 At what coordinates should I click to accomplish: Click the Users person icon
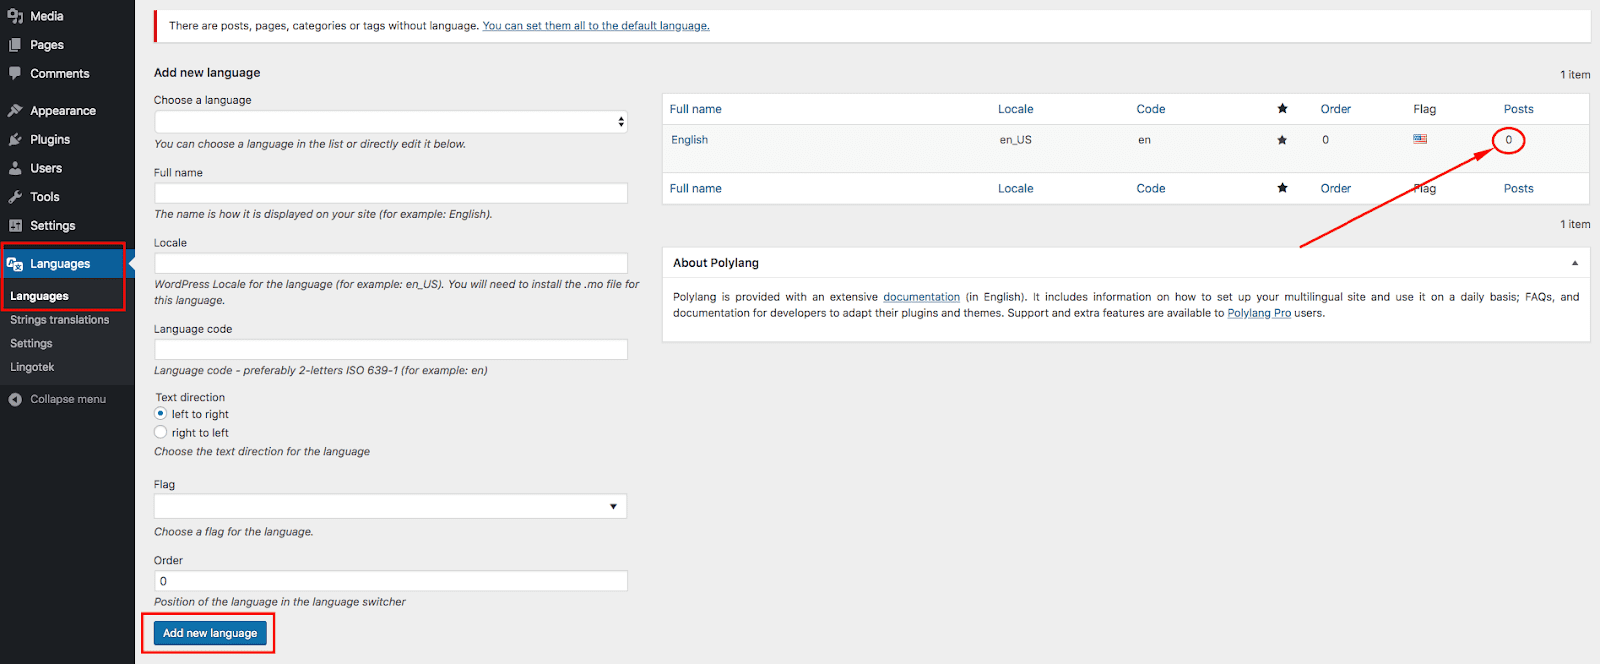click(x=15, y=168)
